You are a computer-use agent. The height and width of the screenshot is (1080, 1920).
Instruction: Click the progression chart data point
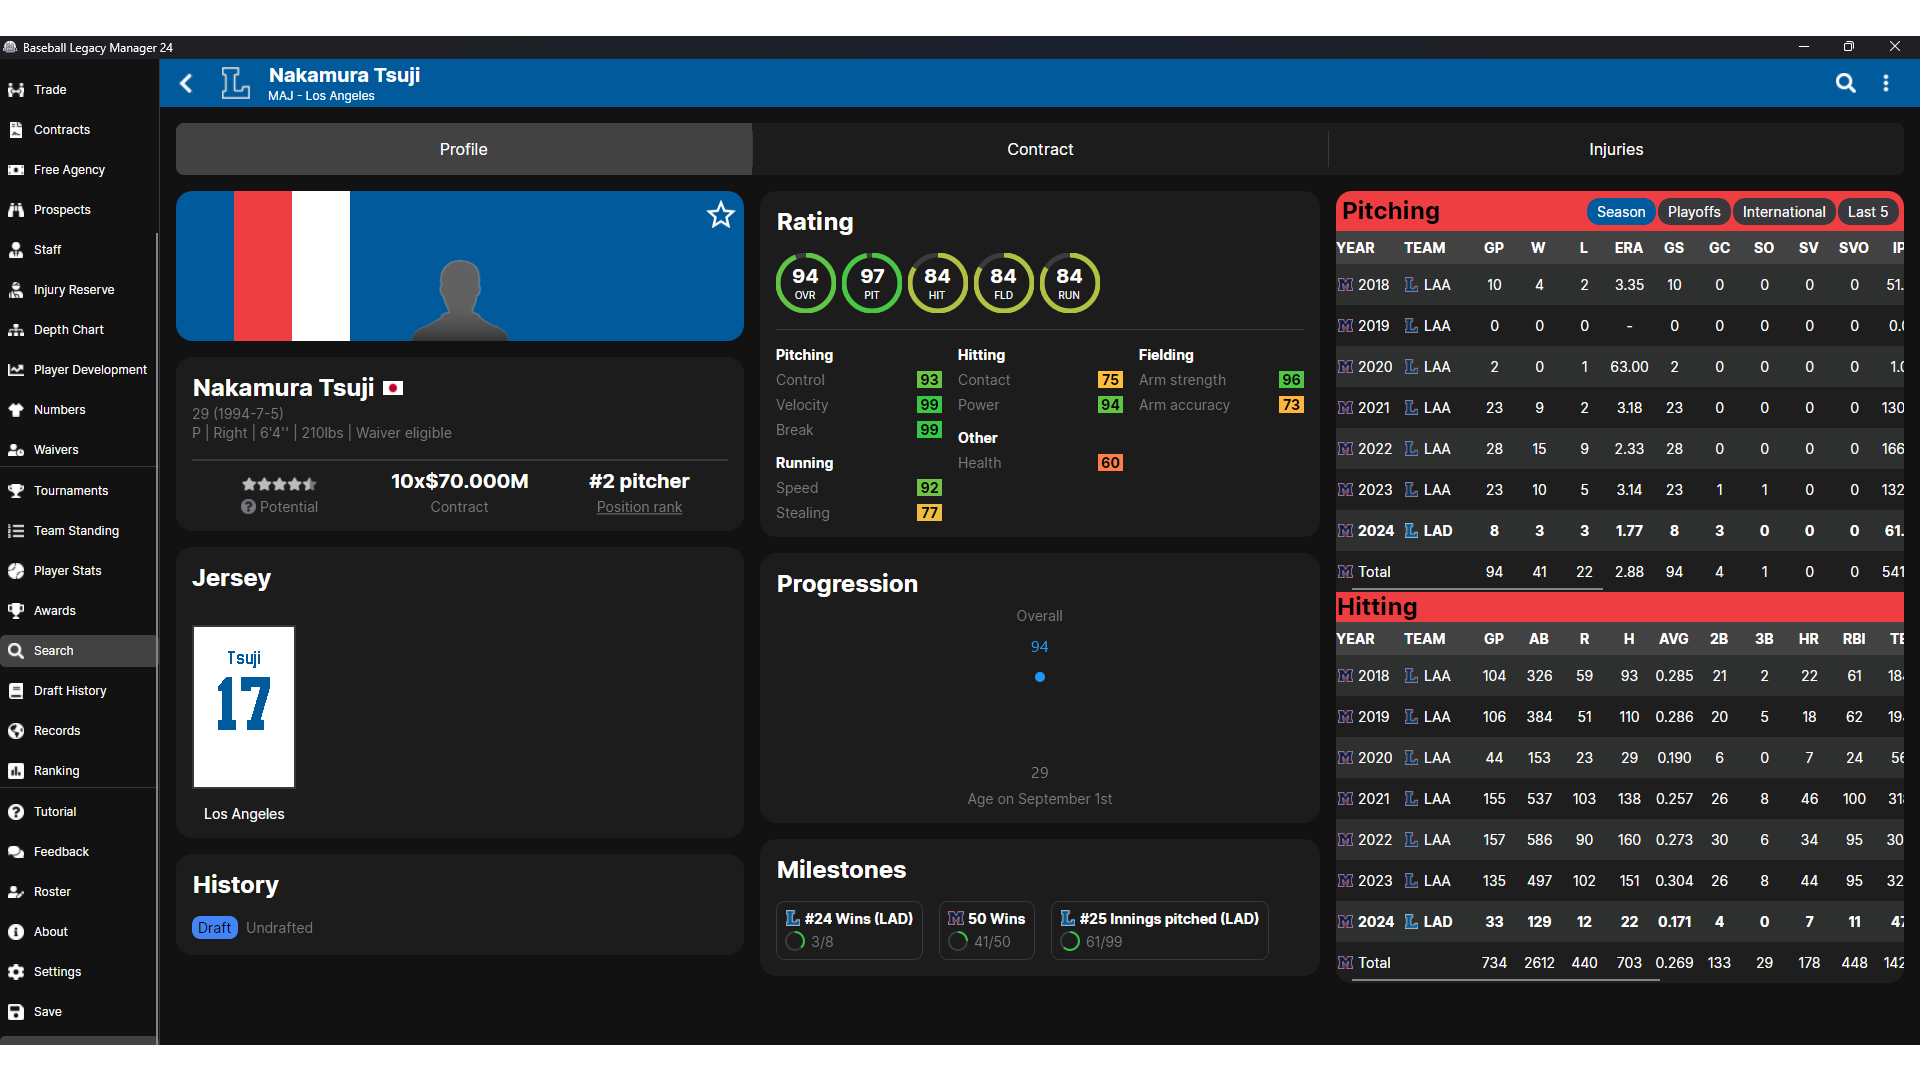click(1040, 677)
